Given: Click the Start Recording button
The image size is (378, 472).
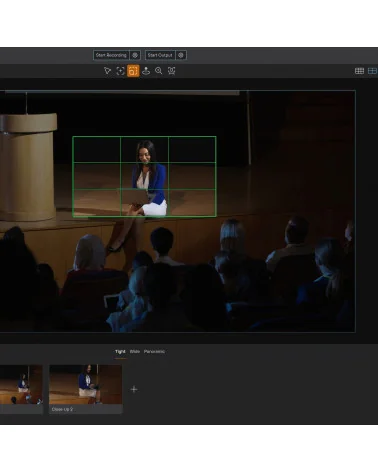Looking at the screenshot, I should click(111, 55).
